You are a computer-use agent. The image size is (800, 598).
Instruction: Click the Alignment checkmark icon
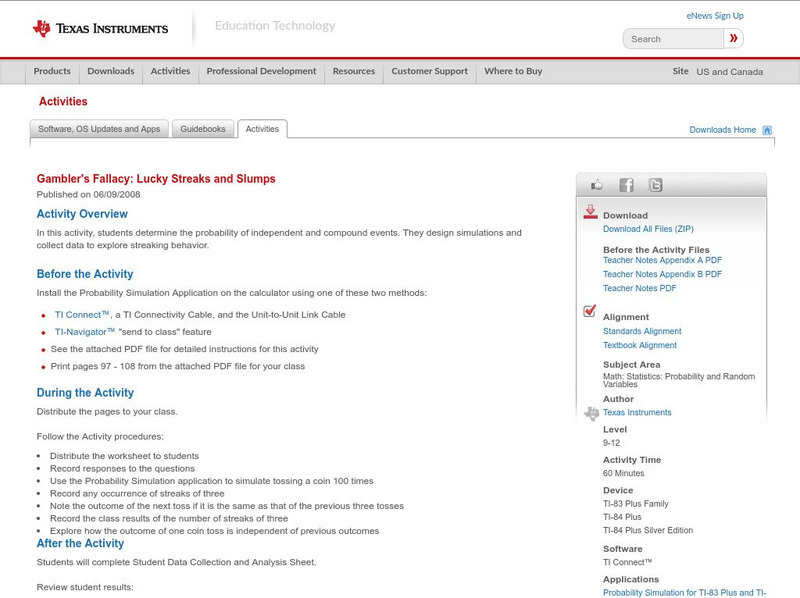click(590, 311)
